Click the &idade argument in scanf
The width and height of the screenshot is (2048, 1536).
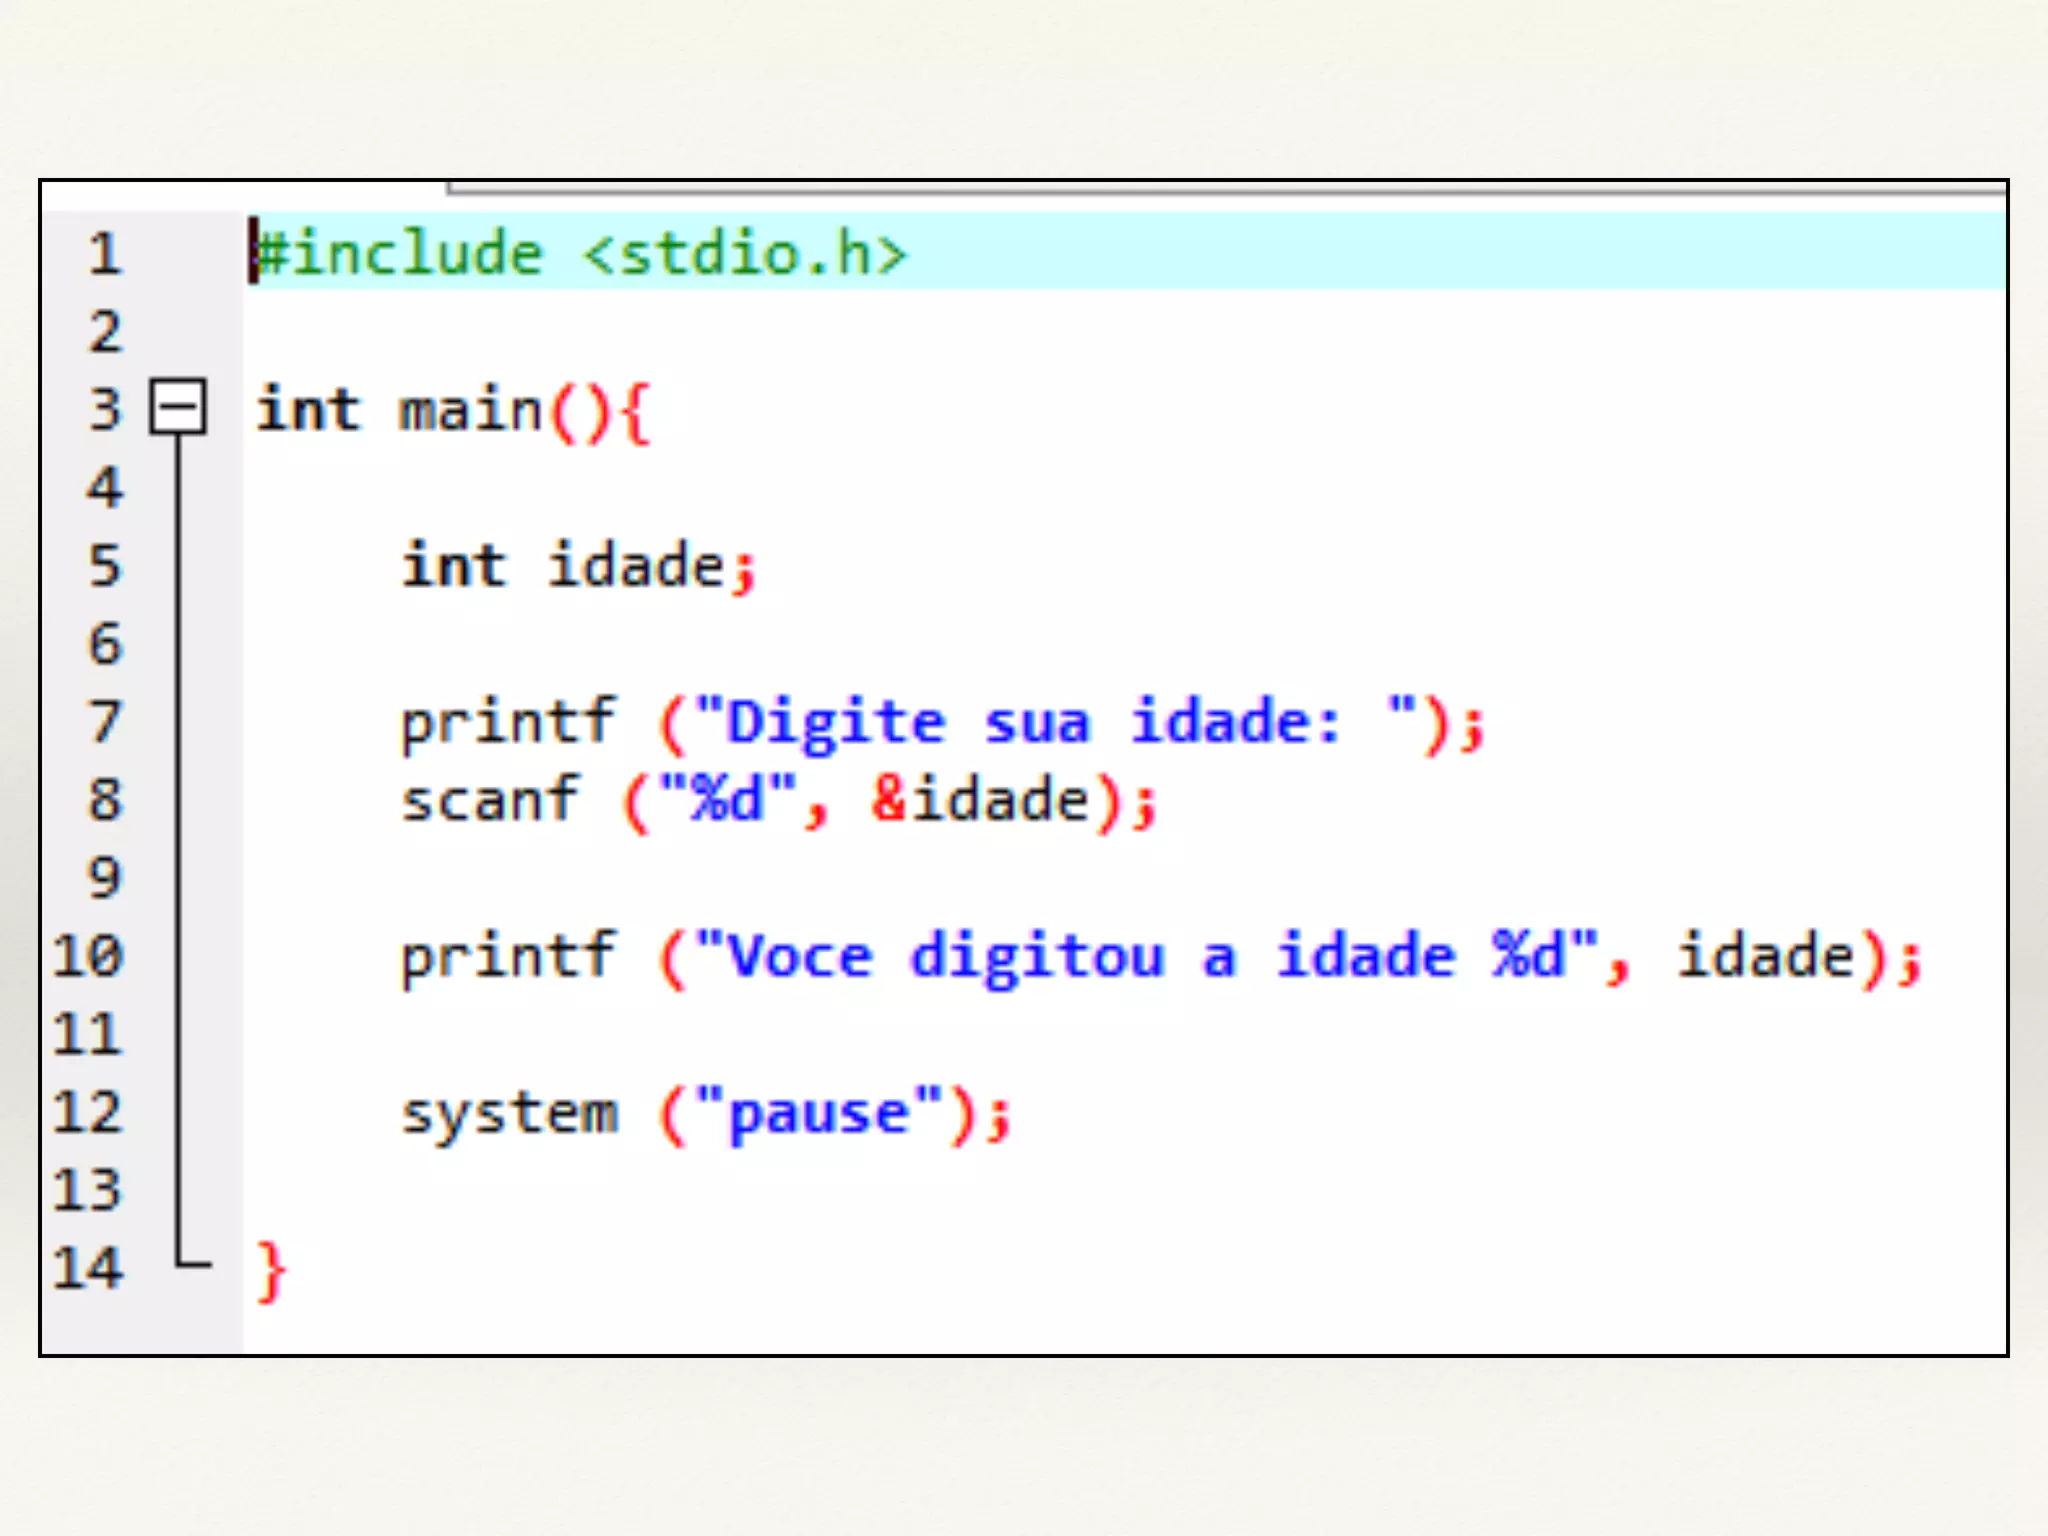coord(980,800)
